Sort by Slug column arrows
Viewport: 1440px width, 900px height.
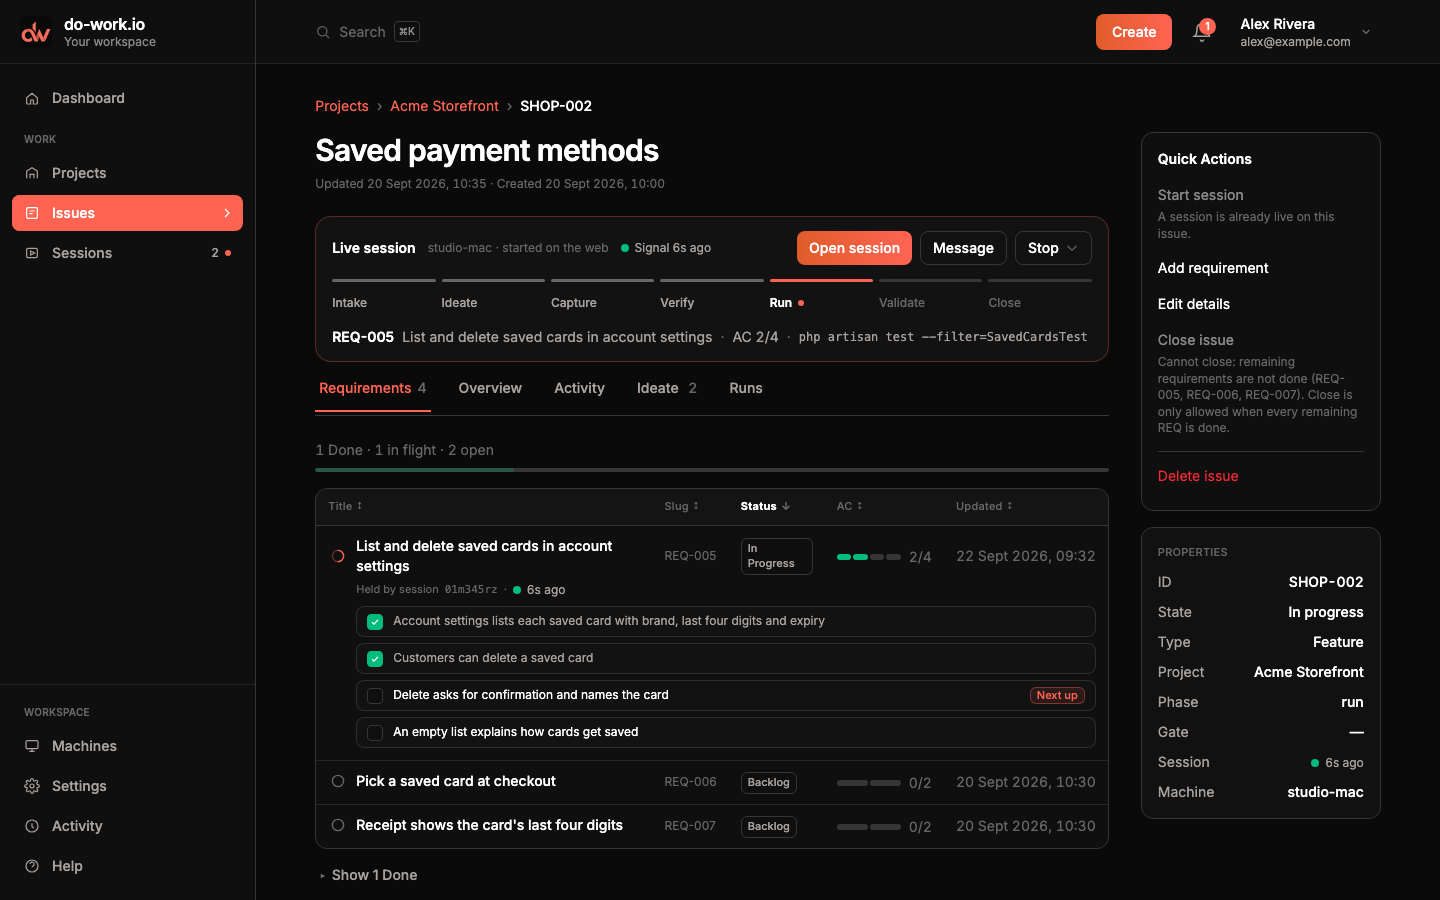[x=696, y=506]
